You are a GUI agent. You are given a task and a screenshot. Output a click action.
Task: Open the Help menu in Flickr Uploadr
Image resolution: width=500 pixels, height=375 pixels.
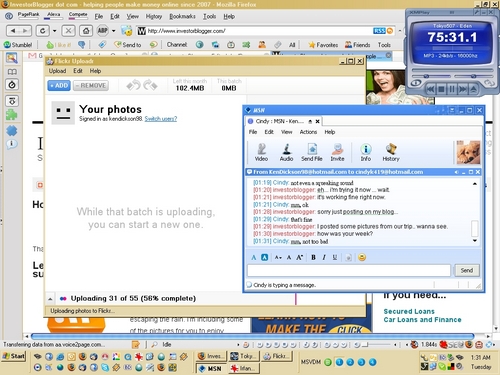click(x=95, y=71)
